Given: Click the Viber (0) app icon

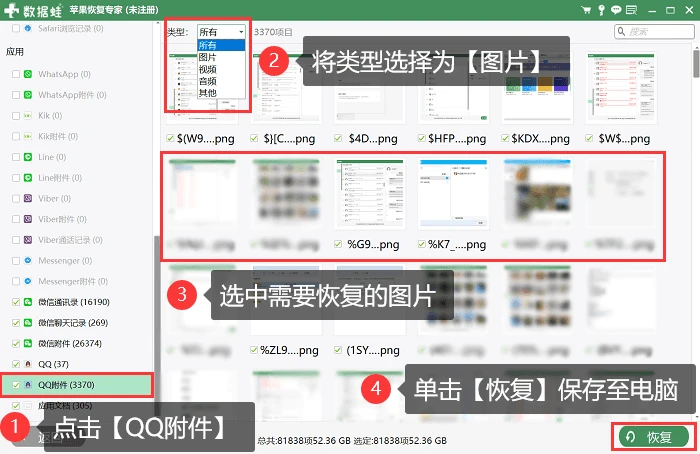Looking at the screenshot, I should coord(28,198).
